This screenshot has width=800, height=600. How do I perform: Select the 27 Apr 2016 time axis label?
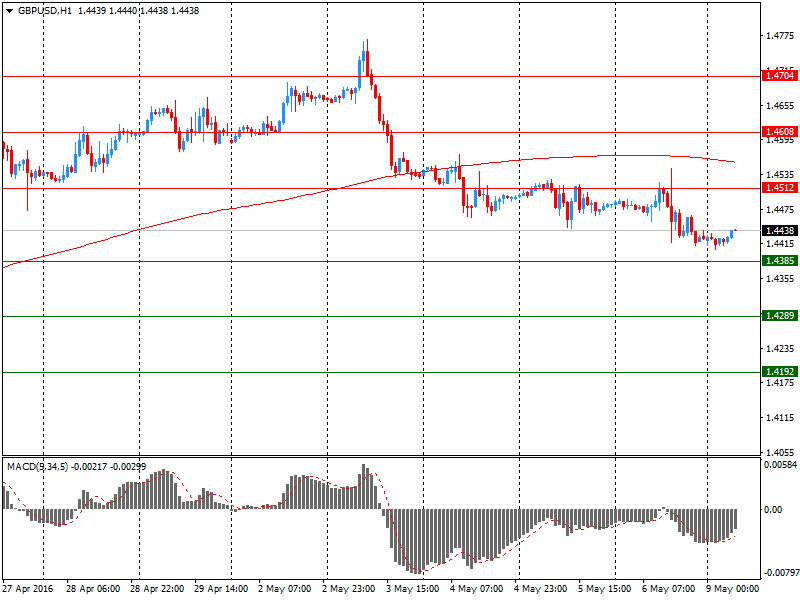click(28, 589)
